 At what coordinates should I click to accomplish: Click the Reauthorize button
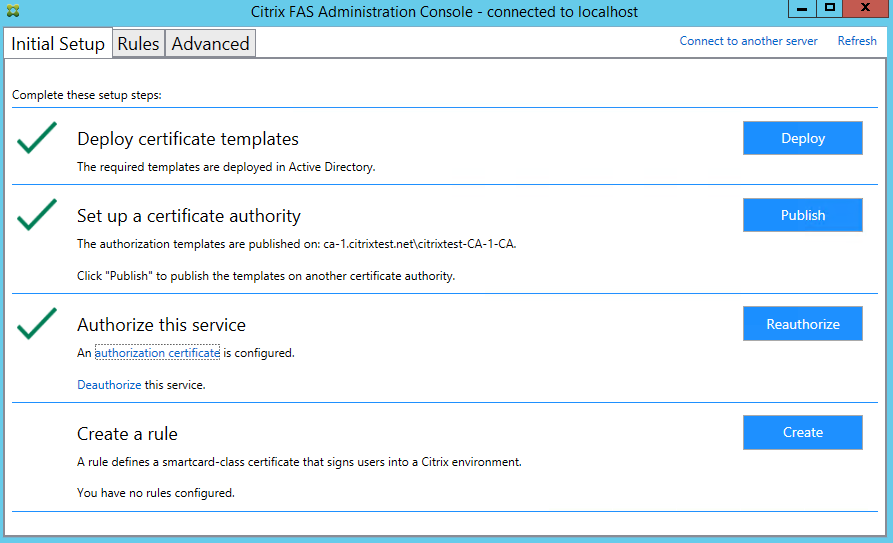point(802,324)
